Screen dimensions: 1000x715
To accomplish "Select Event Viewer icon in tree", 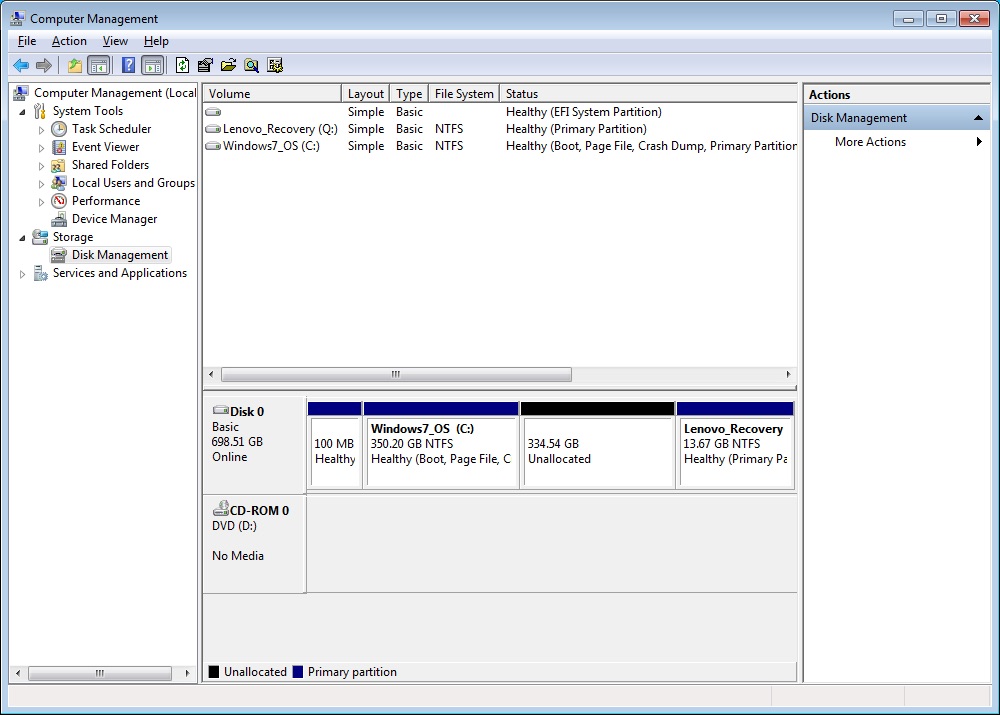I will pos(59,147).
